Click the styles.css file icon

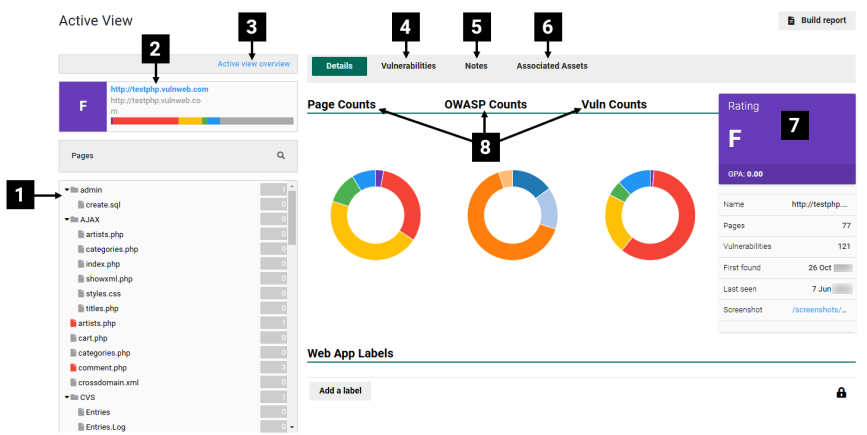[81, 294]
